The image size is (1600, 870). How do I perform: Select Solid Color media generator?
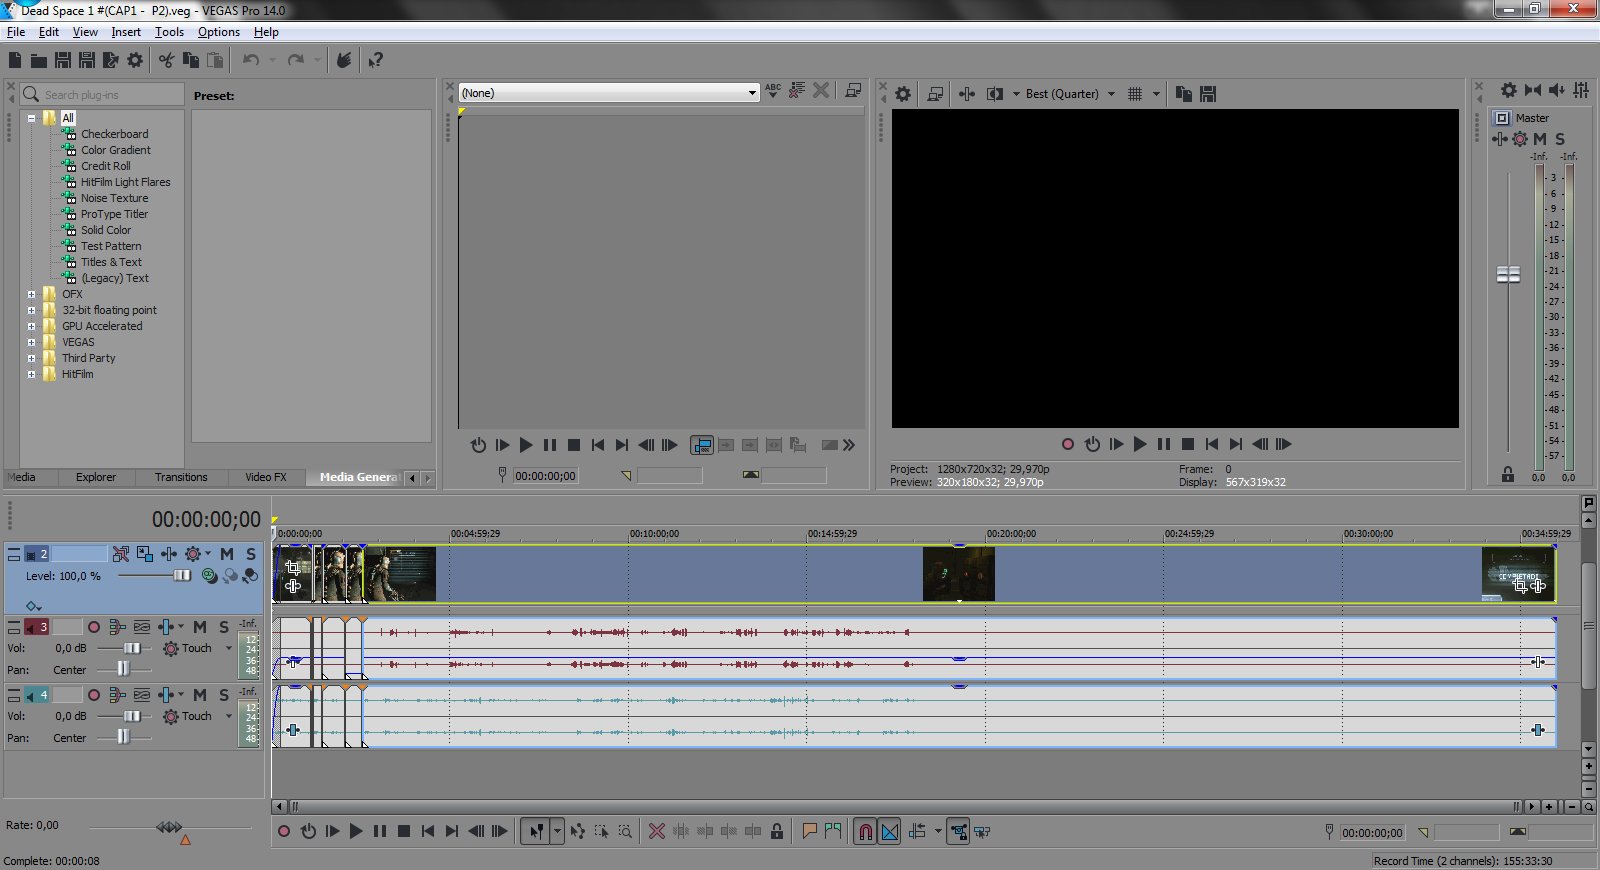pos(106,230)
